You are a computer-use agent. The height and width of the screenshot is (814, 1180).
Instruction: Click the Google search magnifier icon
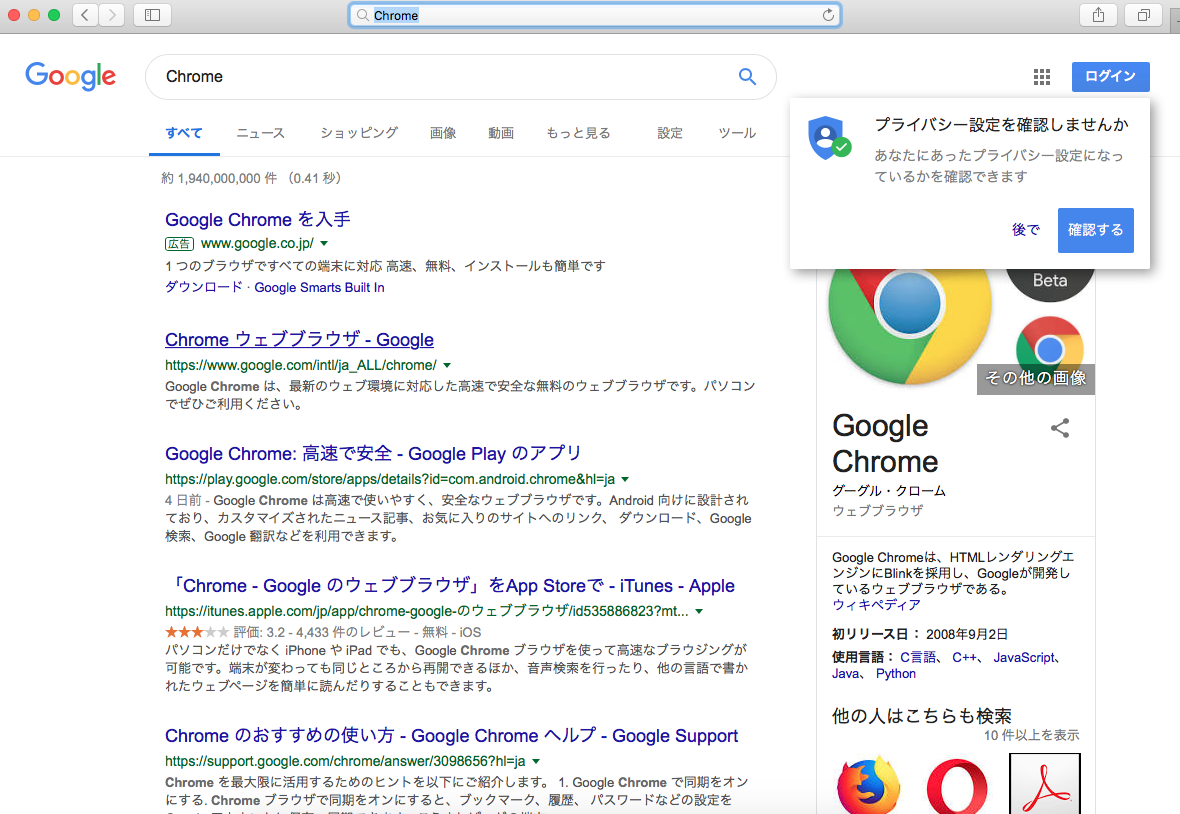tap(747, 77)
